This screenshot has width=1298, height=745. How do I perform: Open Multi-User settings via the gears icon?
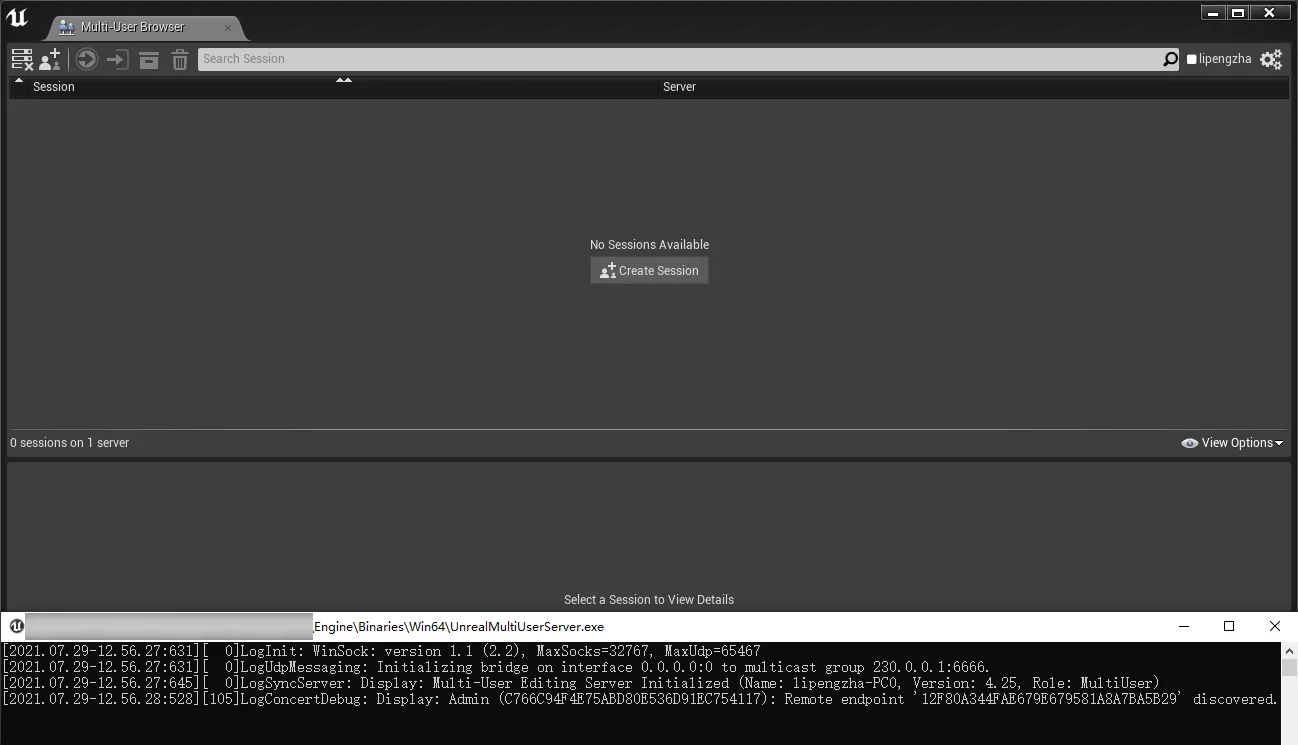1270,59
